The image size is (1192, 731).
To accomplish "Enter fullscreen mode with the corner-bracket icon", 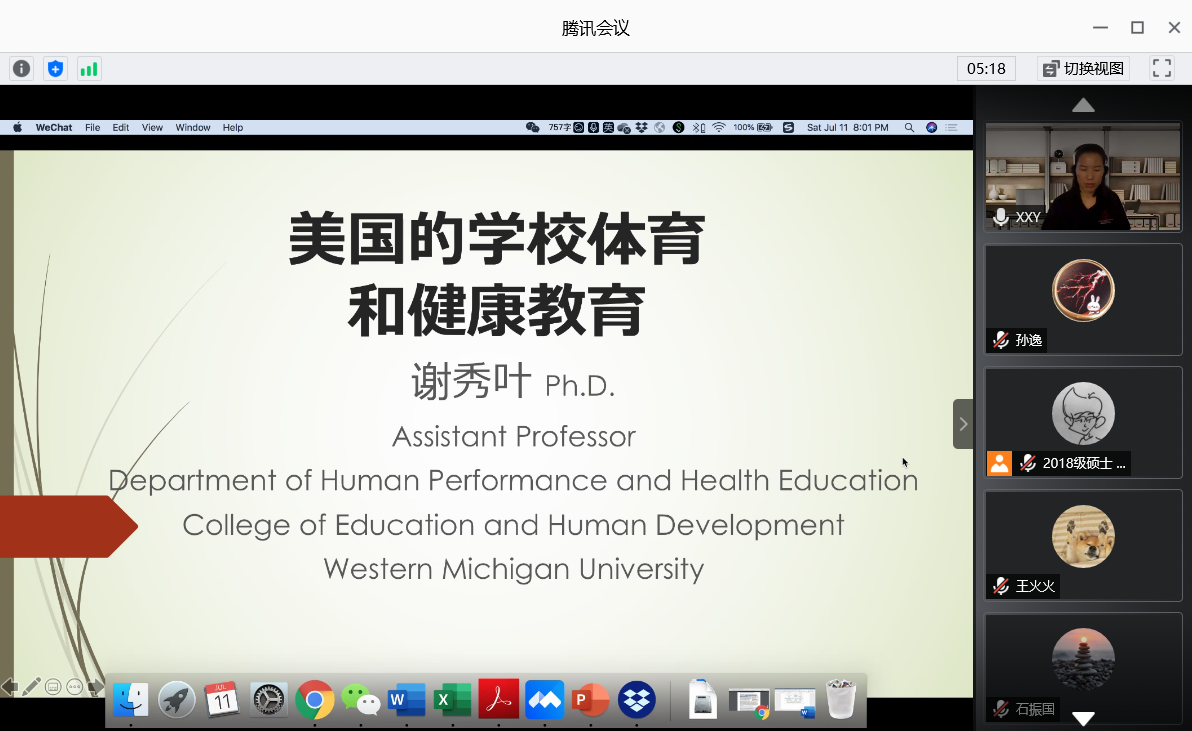I will [x=1161, y=69].
